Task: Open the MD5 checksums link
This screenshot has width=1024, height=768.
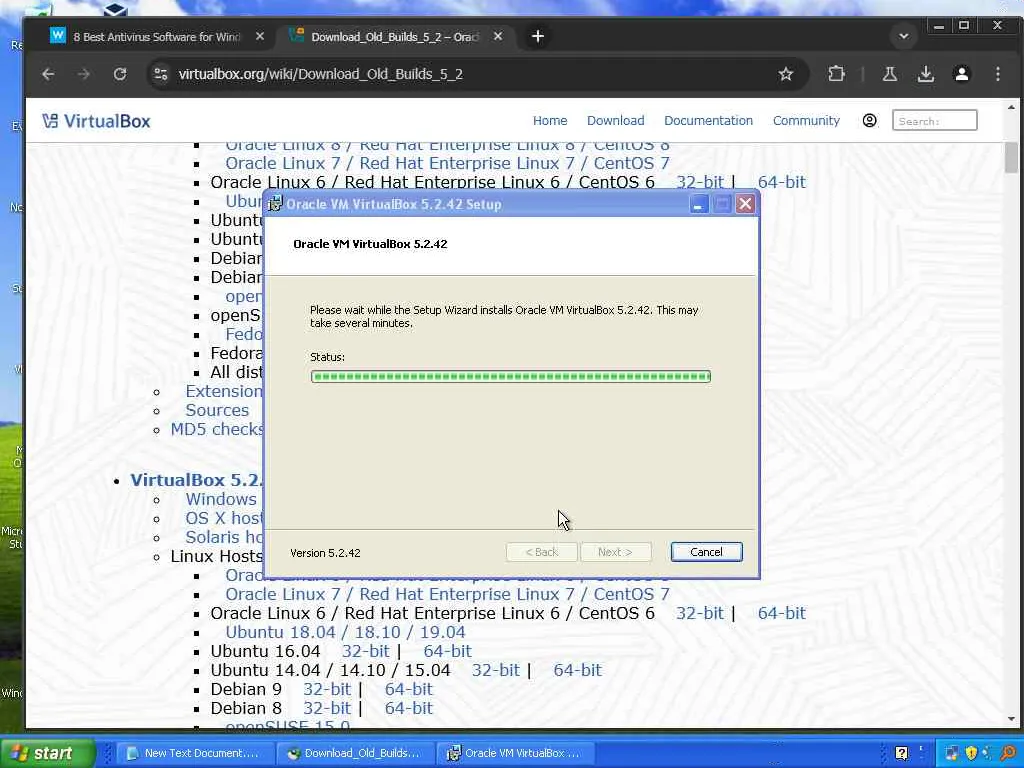Action: point(217,429)
